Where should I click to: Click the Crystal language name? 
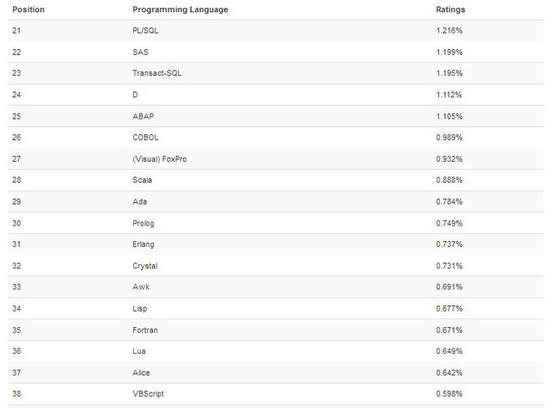tap(145, 266)
